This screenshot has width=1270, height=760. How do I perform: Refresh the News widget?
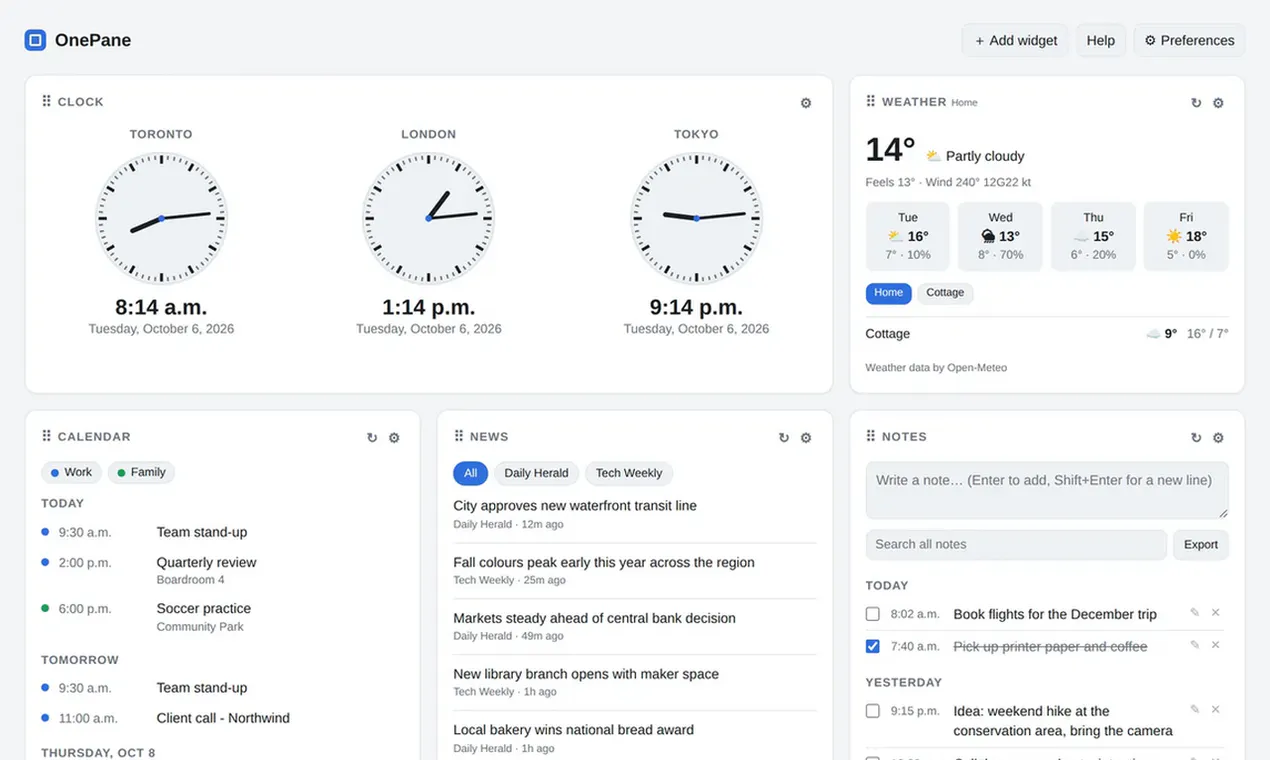pos(784,438)
